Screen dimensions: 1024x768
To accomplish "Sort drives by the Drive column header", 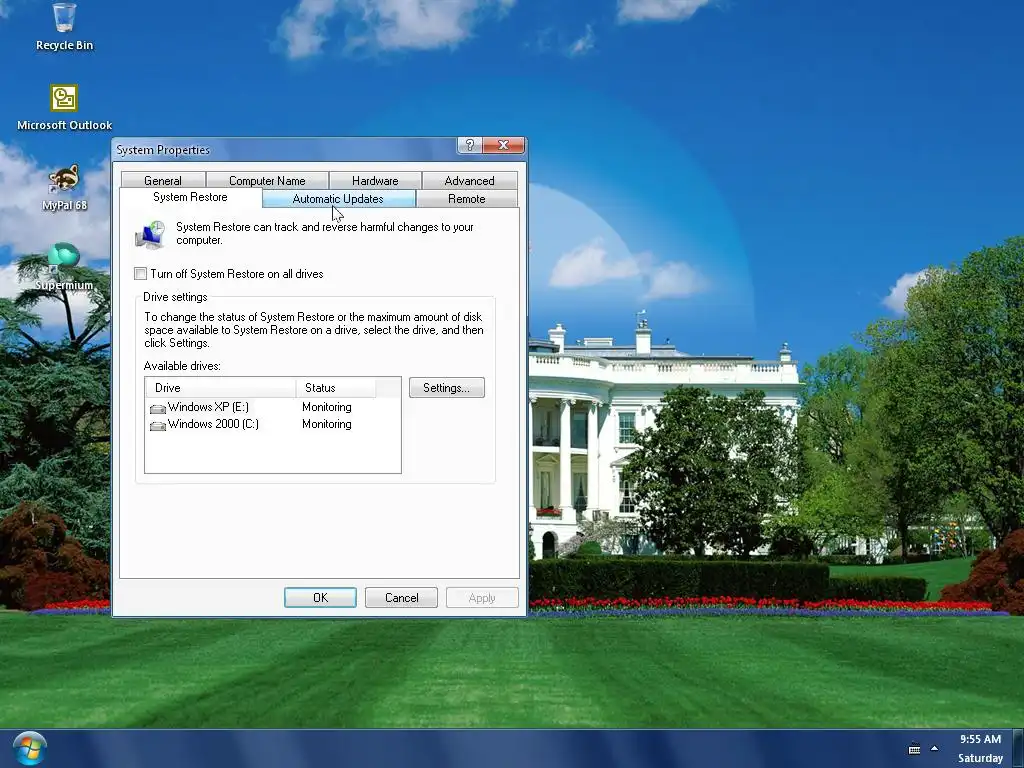I will (x=221, y=387).
